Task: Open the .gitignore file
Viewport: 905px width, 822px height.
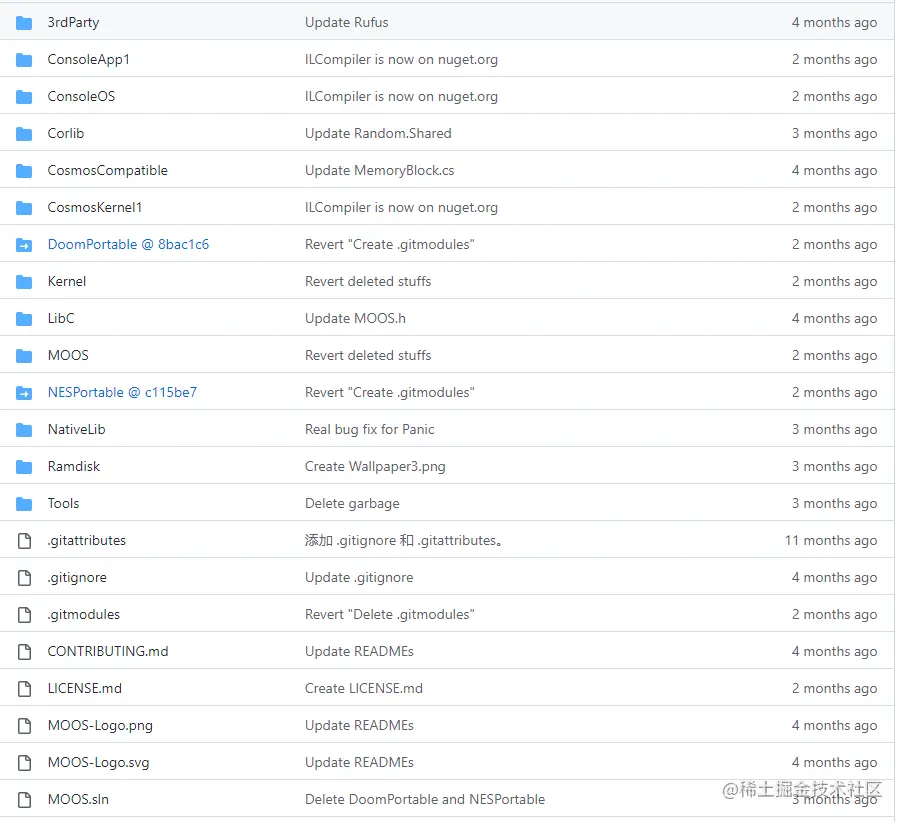Action: point(77,577)
